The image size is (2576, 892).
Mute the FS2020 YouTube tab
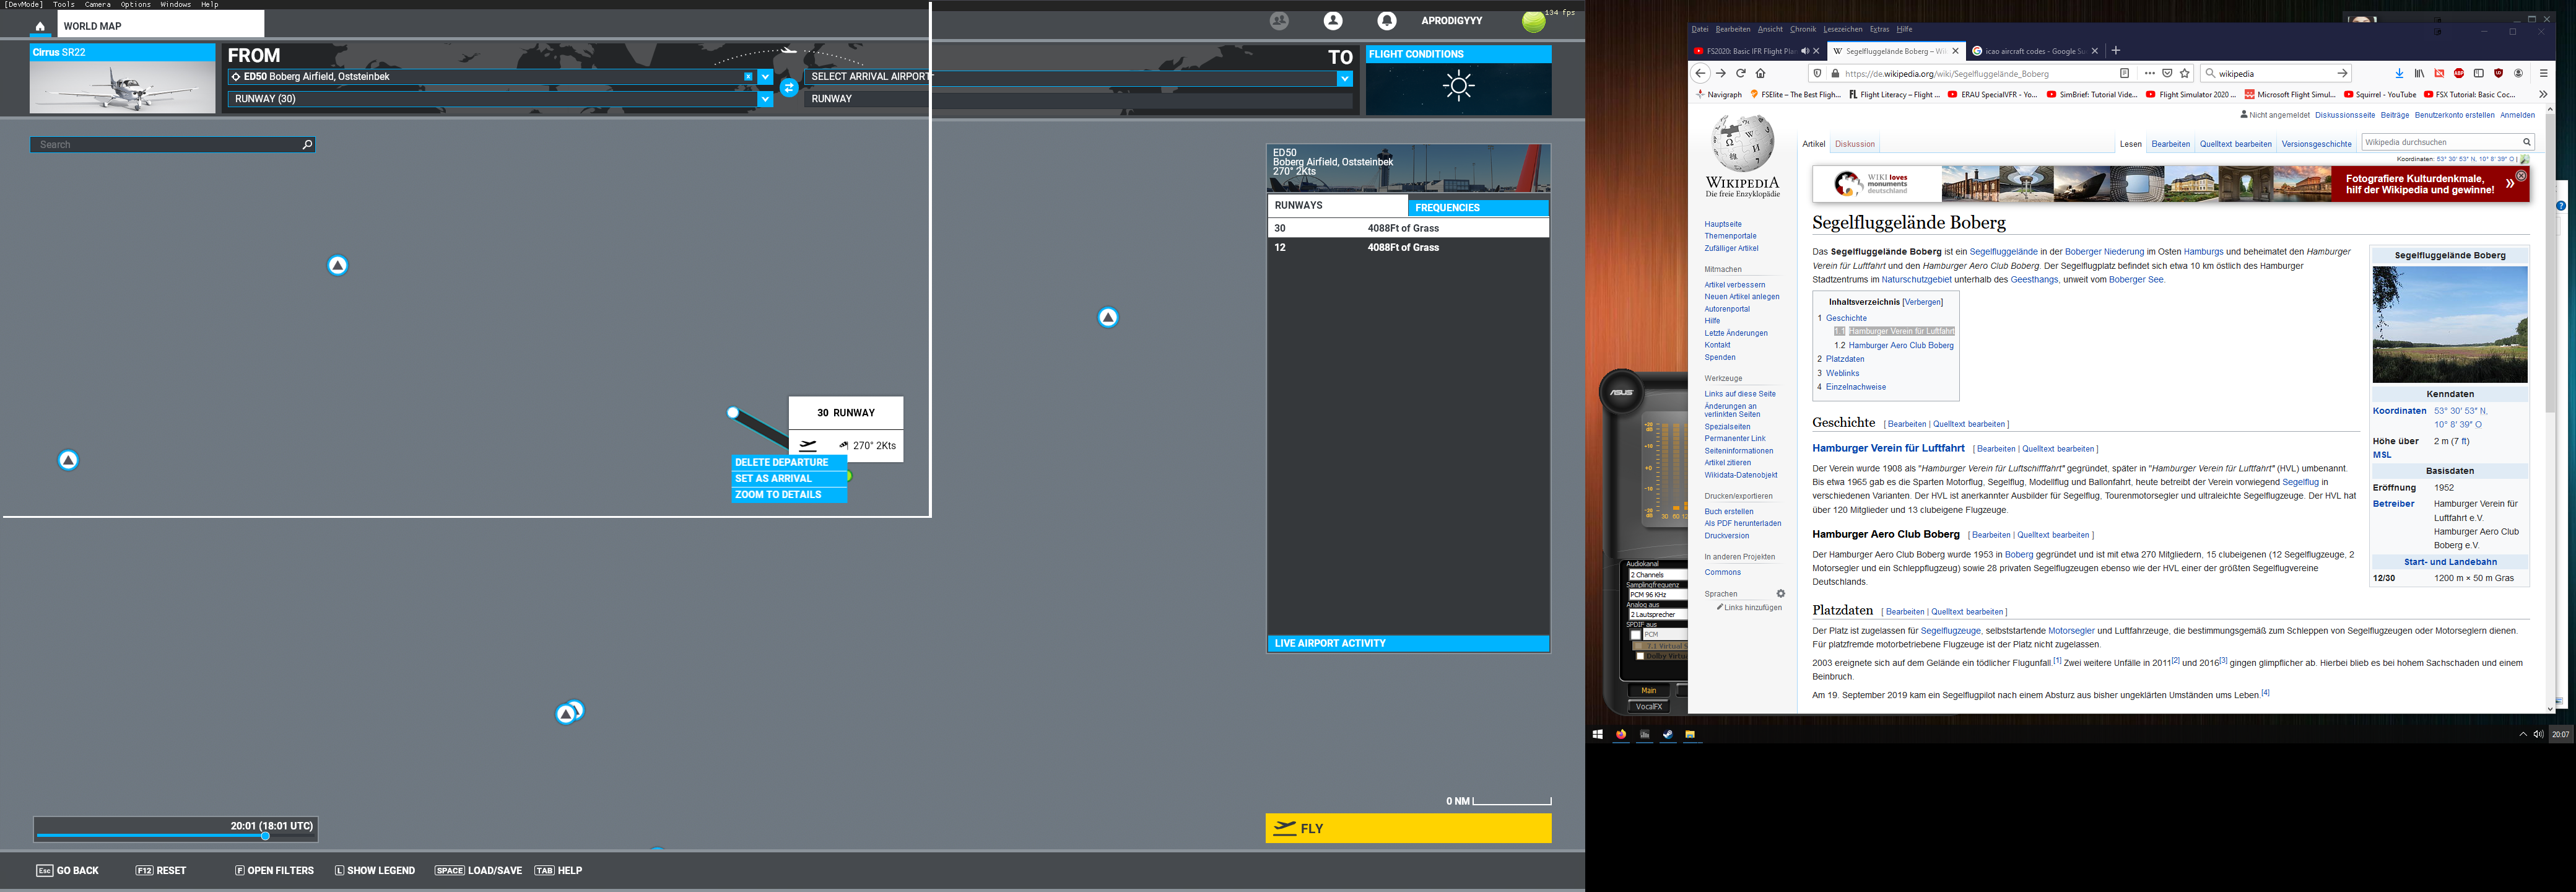point(1805,51)
